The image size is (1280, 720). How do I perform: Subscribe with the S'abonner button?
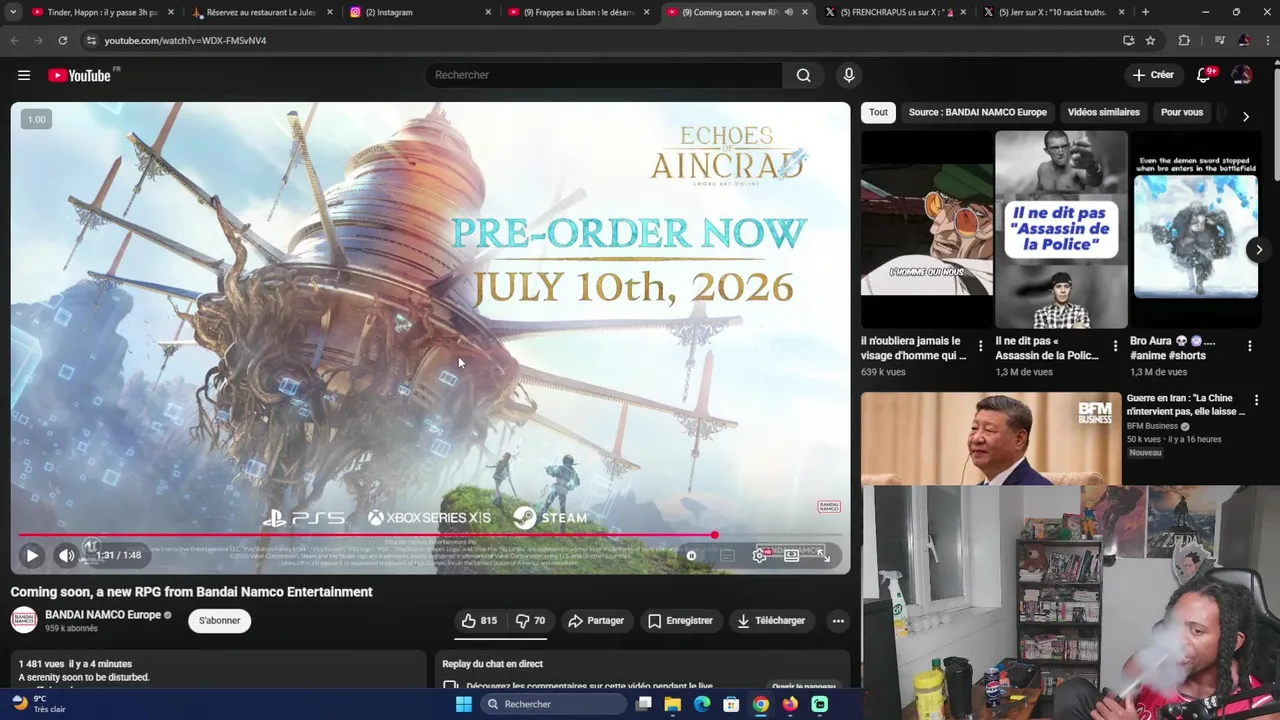click(219, 621)
